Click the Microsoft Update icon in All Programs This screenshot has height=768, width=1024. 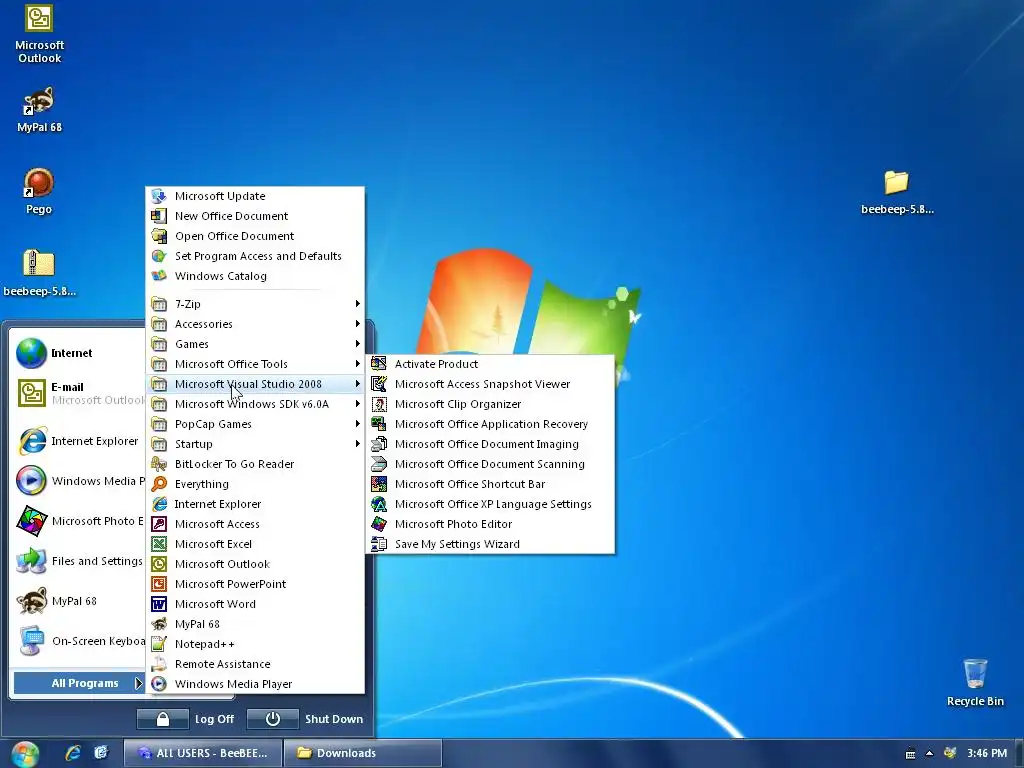[x=159, y=196]
